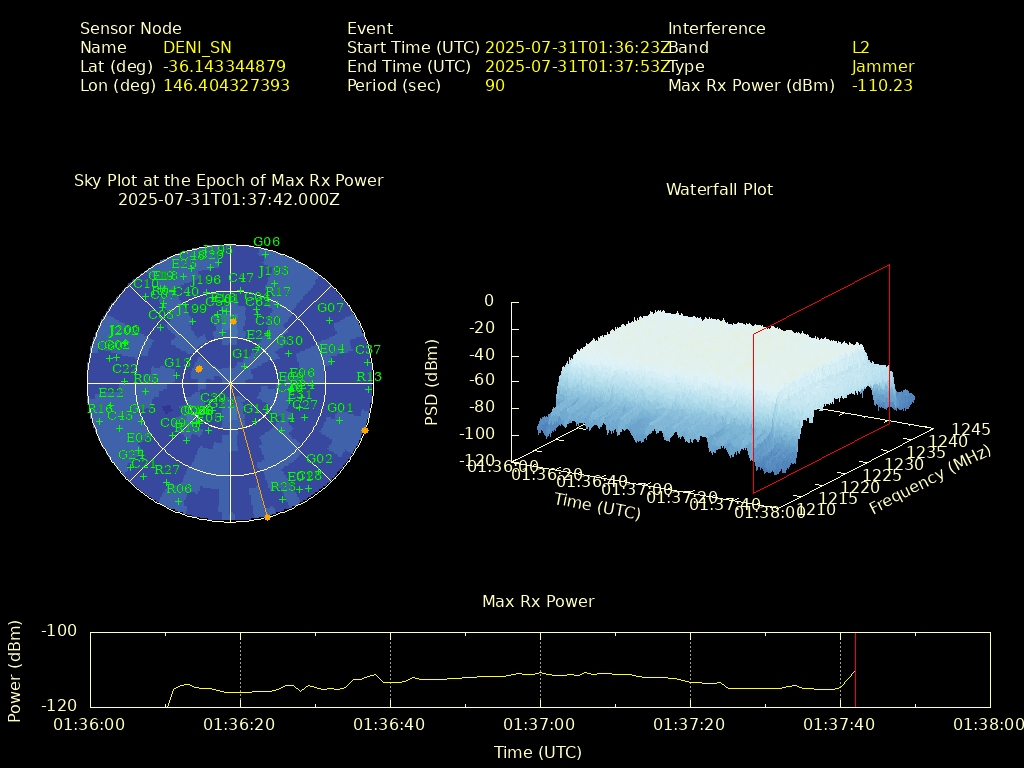This screenshot has width=1024, height=768.
Task: Click the G02 satellite marker
Action: (x=319, y=459)
